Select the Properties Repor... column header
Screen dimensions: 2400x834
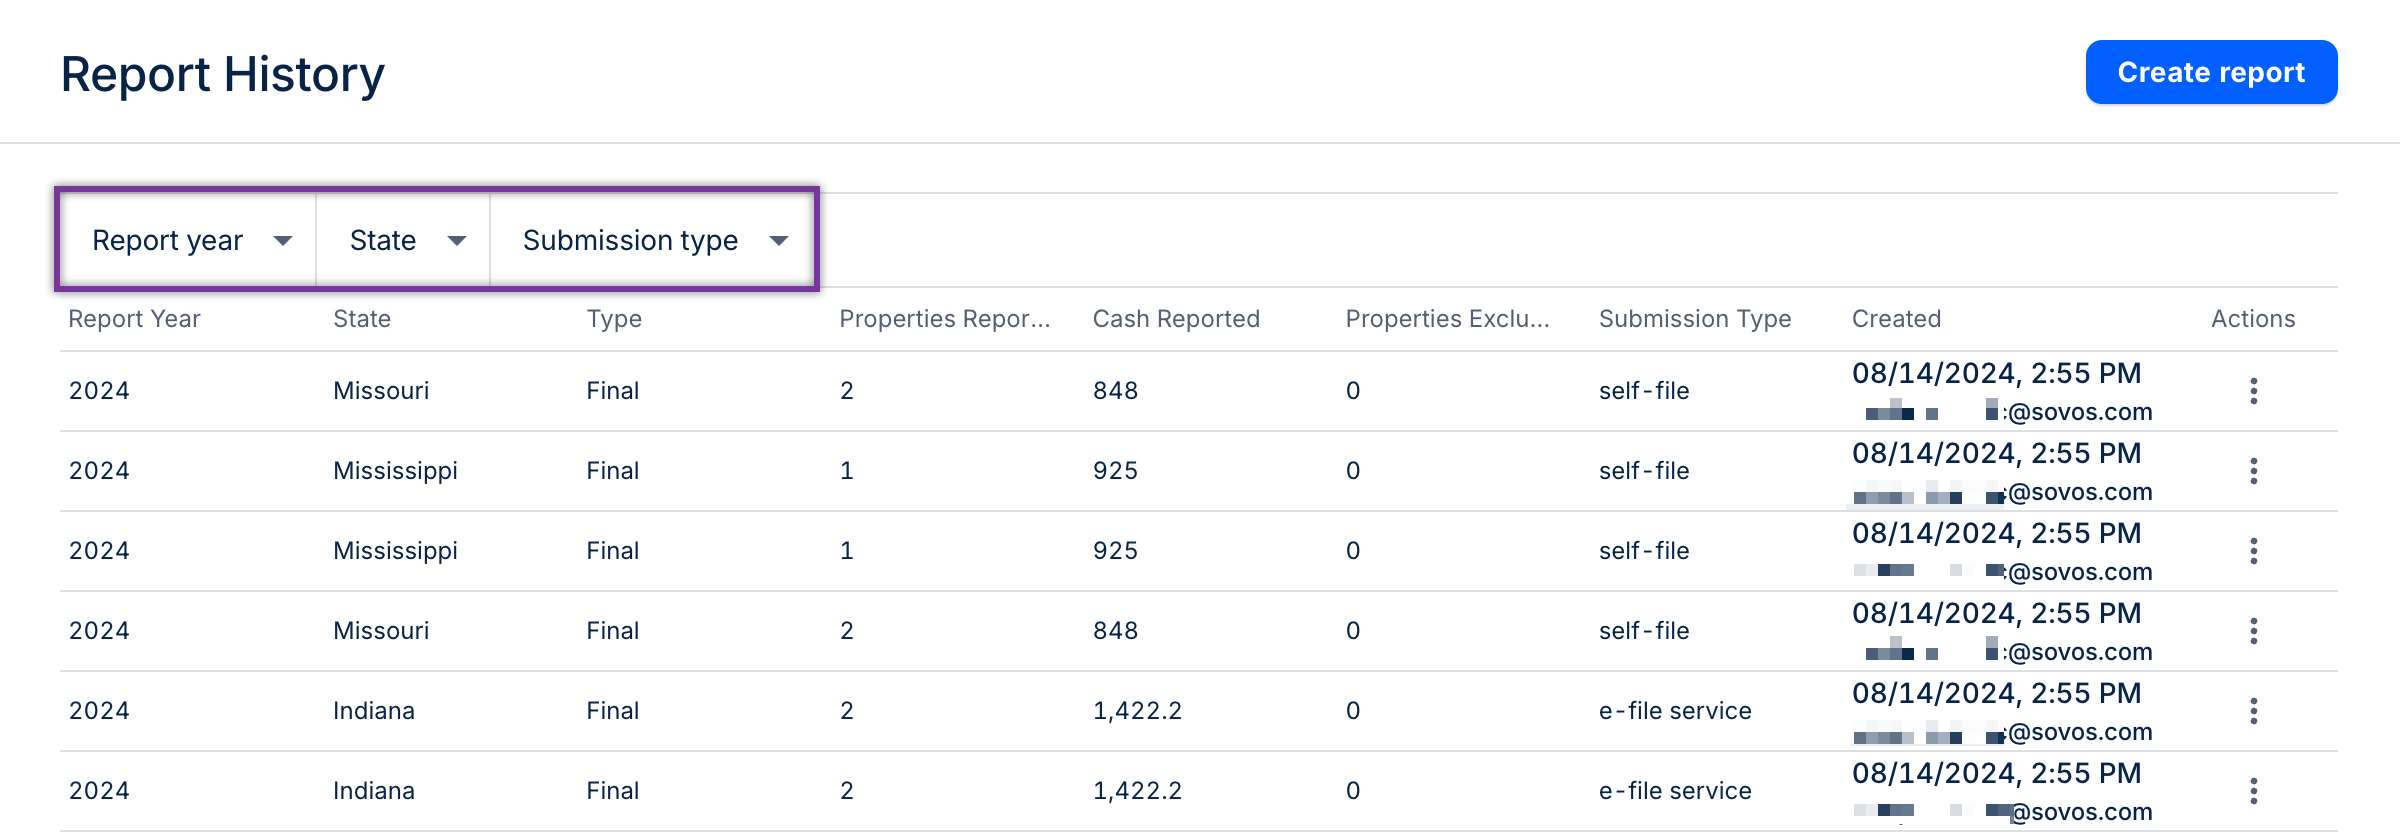(x=944, y=319)
